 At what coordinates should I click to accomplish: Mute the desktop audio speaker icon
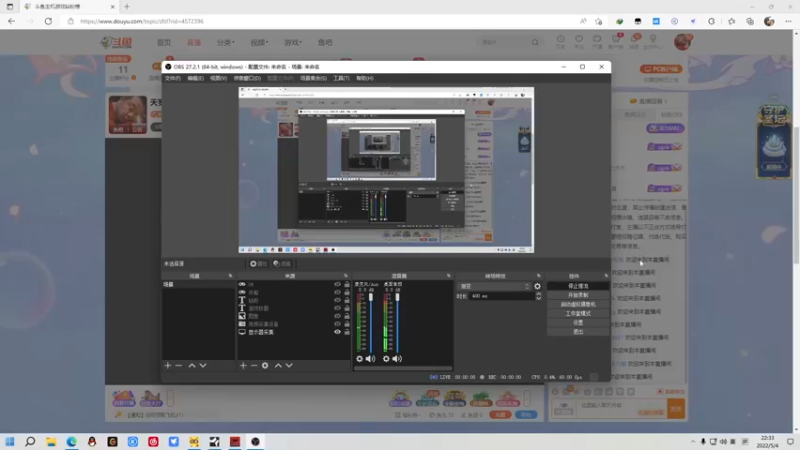coord(397,359)
